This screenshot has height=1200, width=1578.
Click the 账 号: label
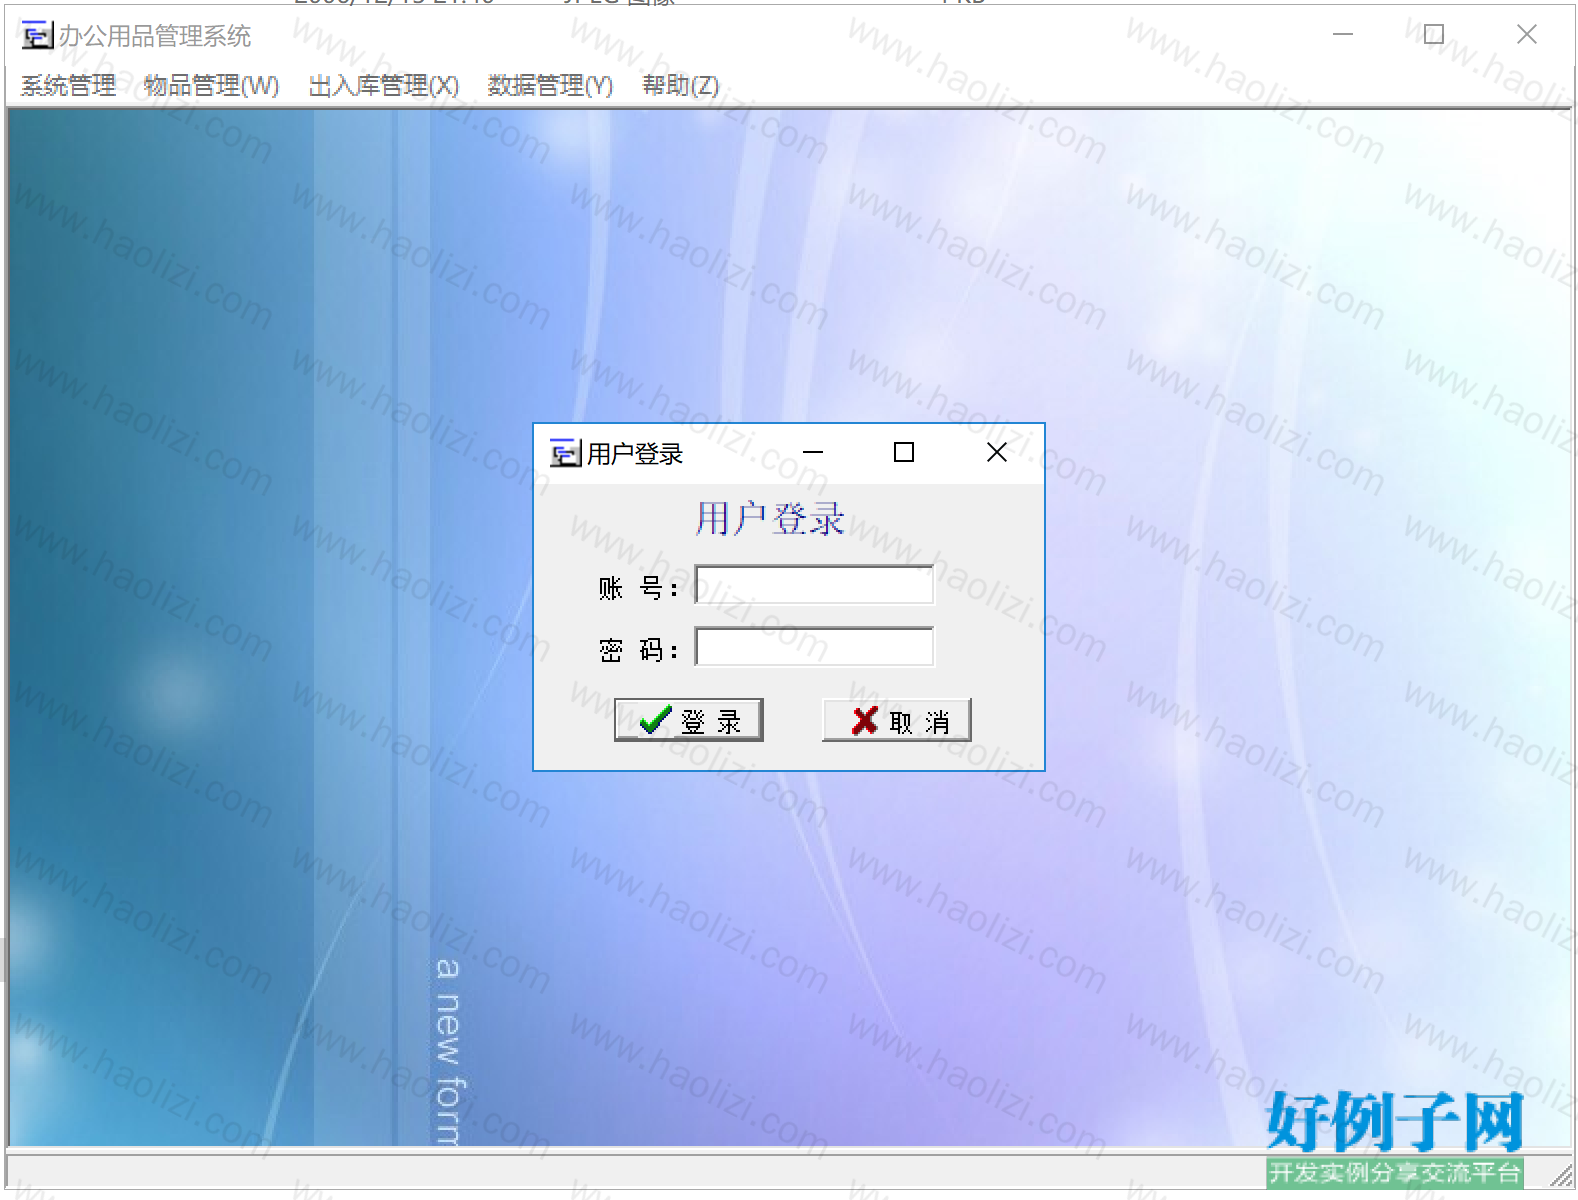coord(638,588)
